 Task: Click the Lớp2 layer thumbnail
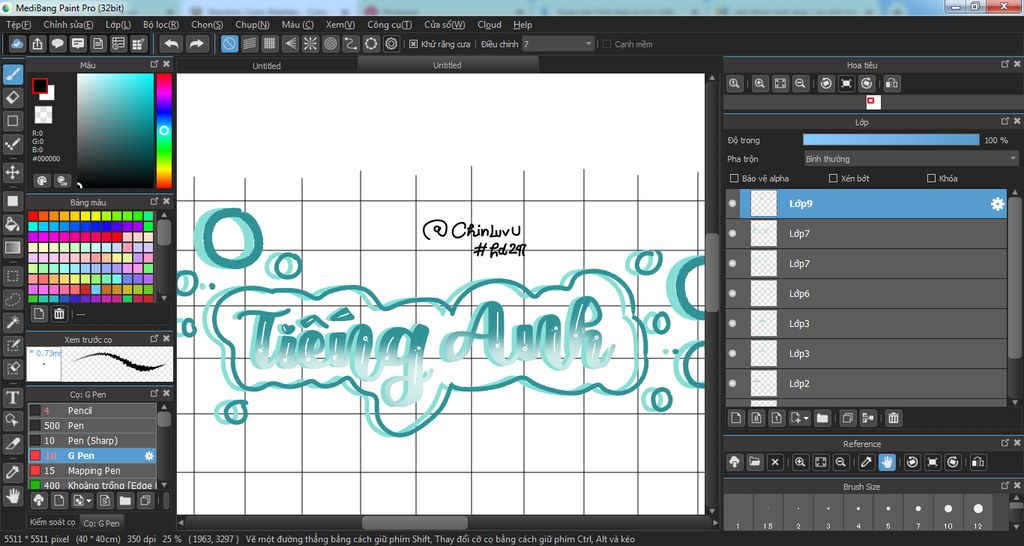[x=763, y=383]
